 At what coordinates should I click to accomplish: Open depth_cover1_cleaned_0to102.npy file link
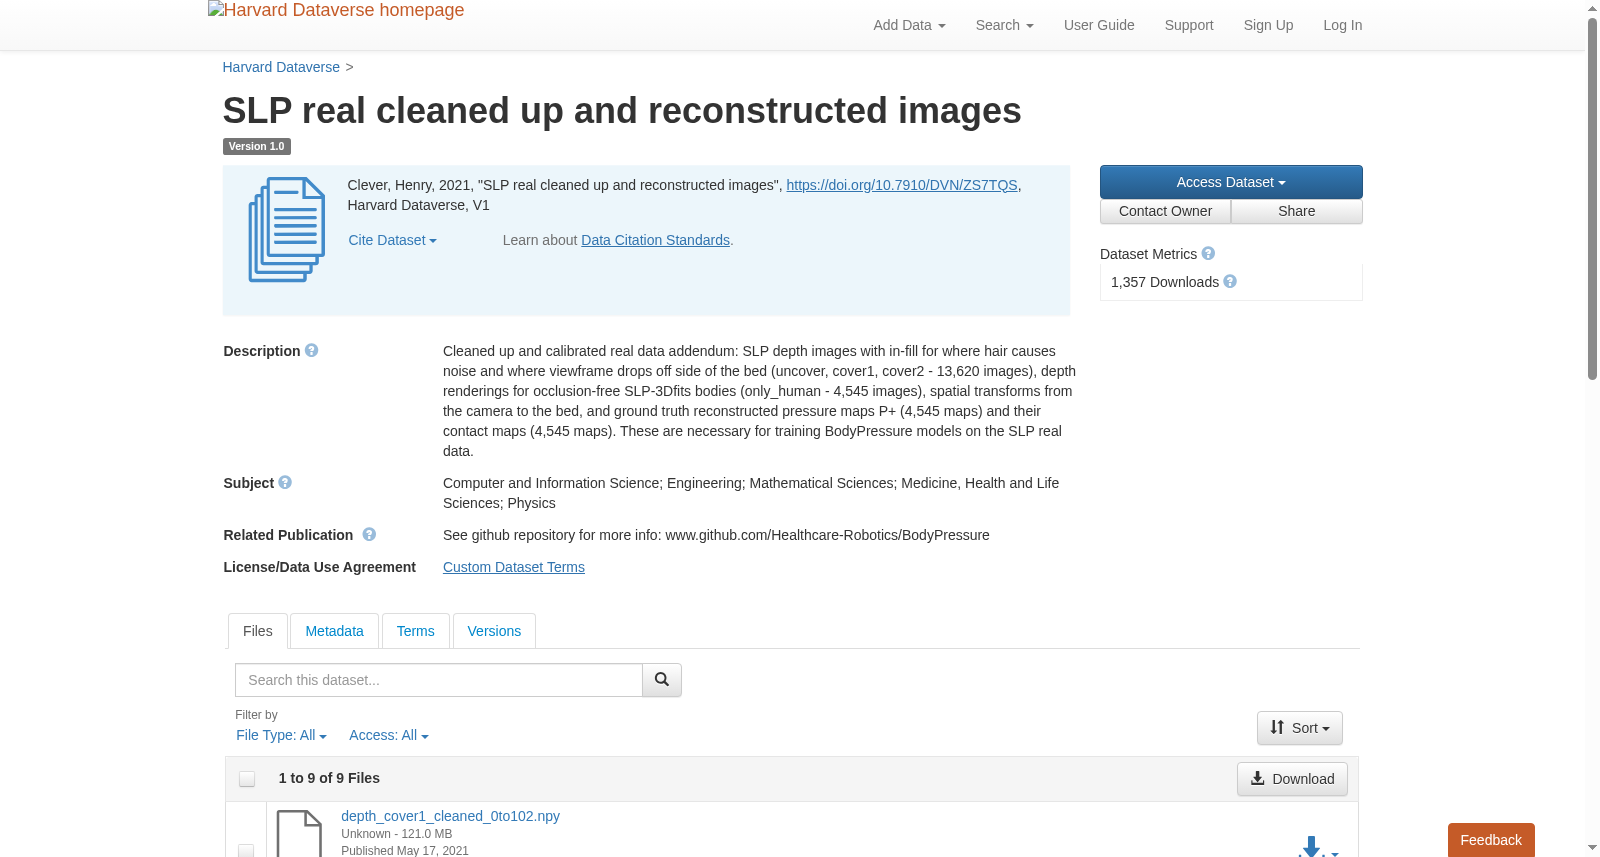click(450, 816)
